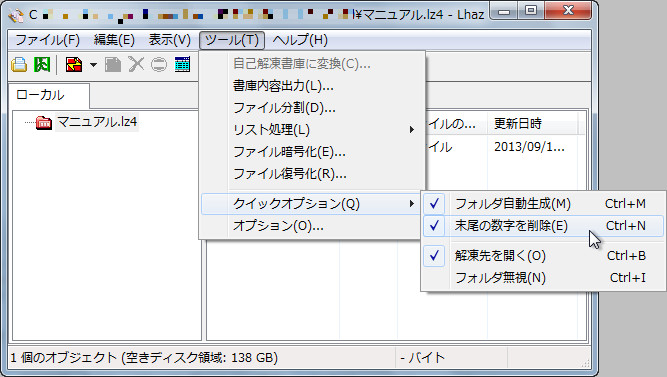Click the green extract toolbar icon

42,65
